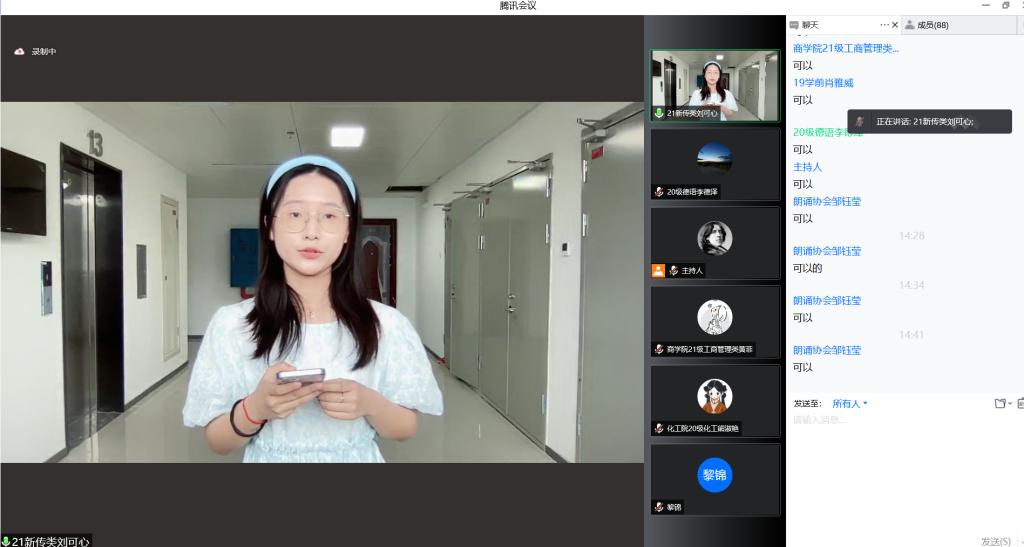This screenshot has width=1024, height=547.
Task: Click the green mic icon at bottom-left speaker label
Action: (x=6, y=541)
